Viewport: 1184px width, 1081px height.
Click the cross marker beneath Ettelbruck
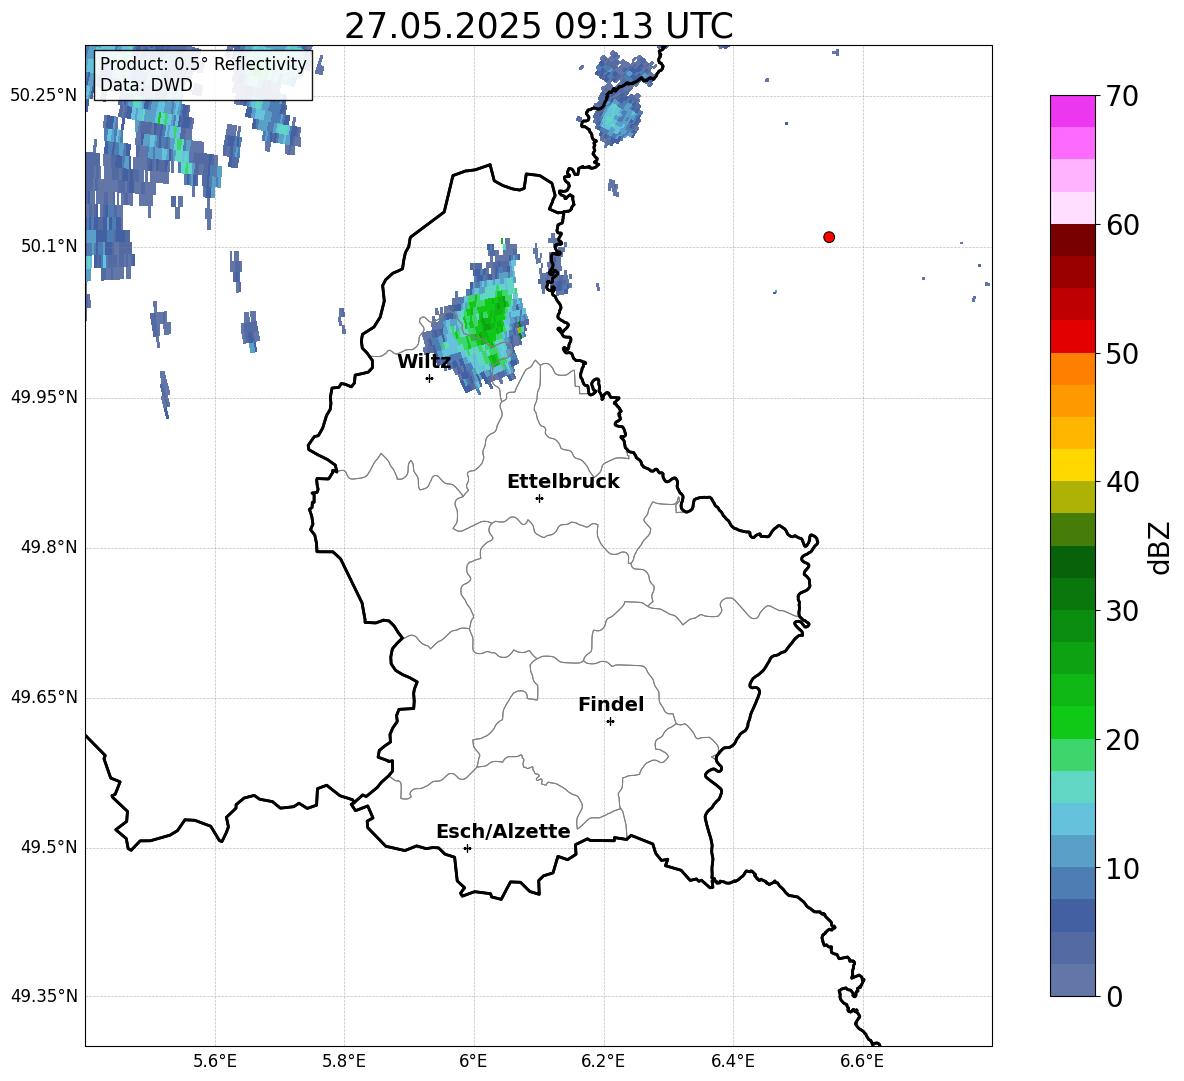click(539, 498)
